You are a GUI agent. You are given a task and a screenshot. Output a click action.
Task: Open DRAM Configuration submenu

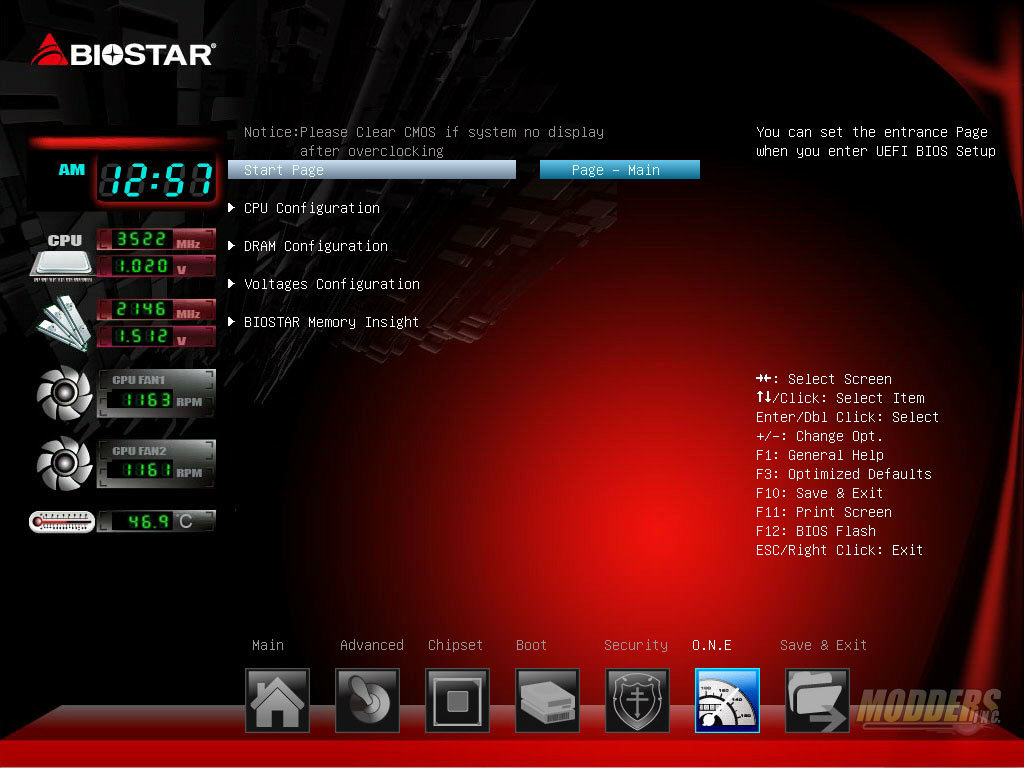pos(315,246)
